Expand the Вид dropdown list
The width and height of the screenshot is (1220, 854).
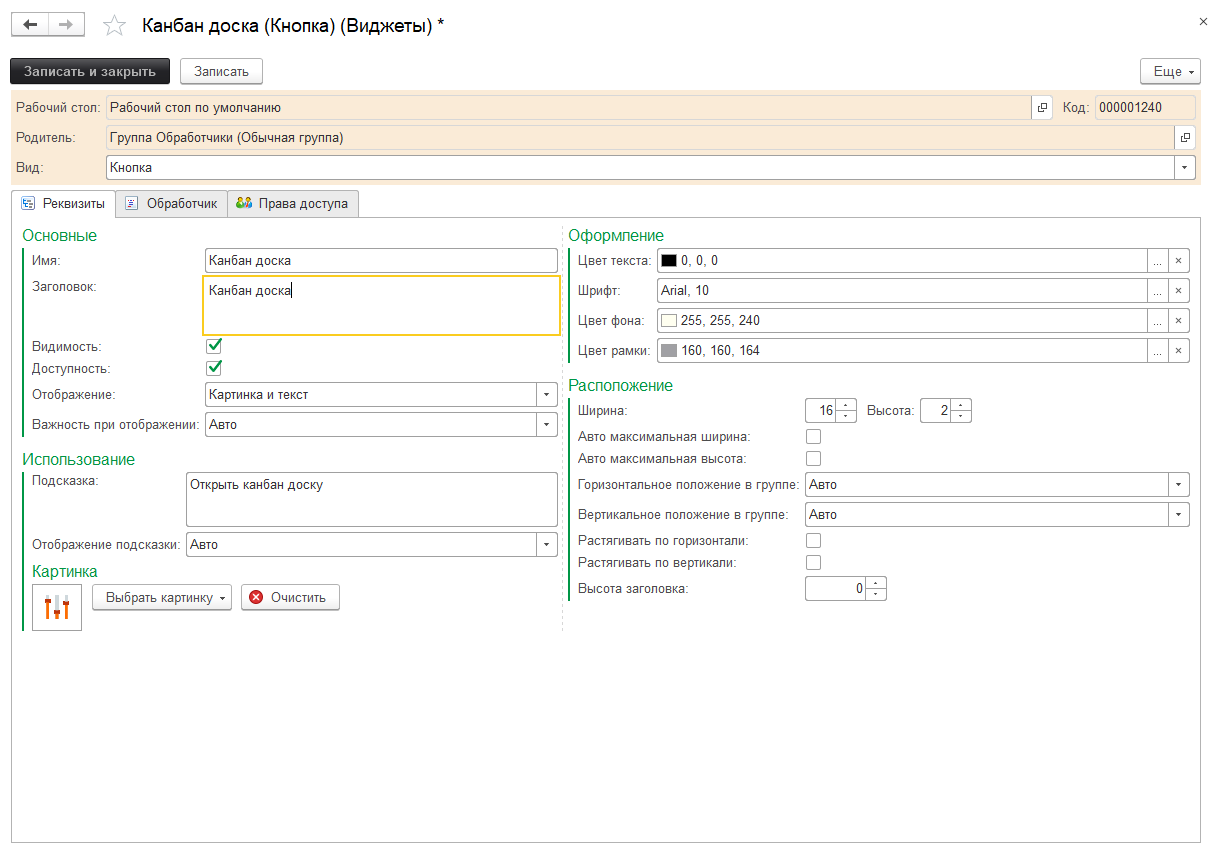click(x=1185, y=168)
